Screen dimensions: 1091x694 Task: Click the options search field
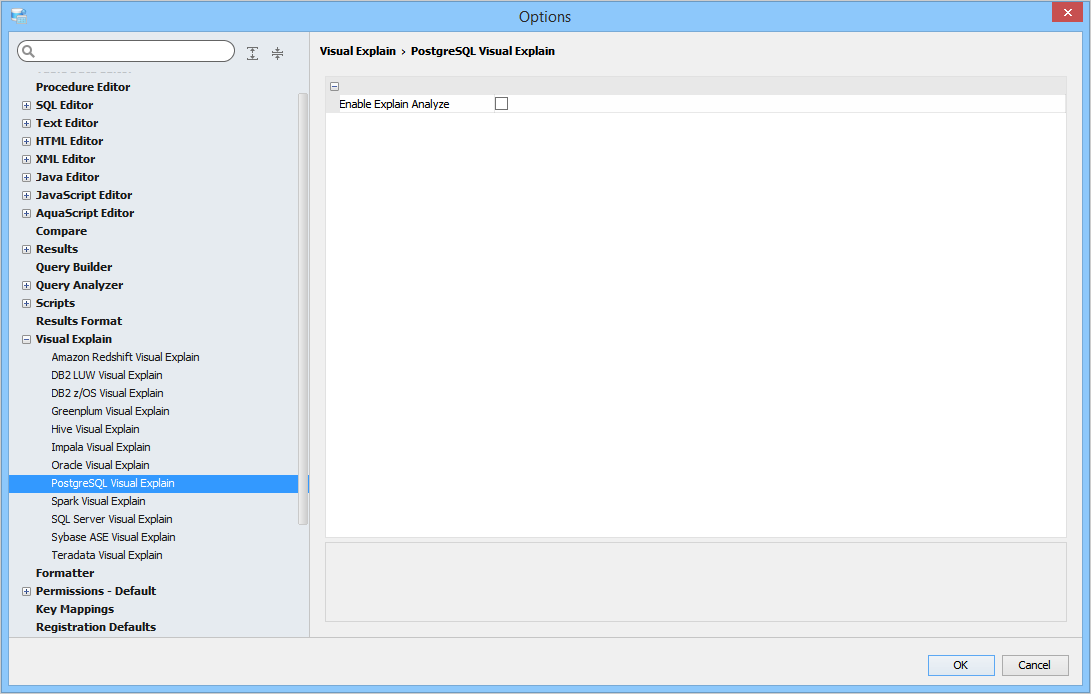(x=126, y=51)
